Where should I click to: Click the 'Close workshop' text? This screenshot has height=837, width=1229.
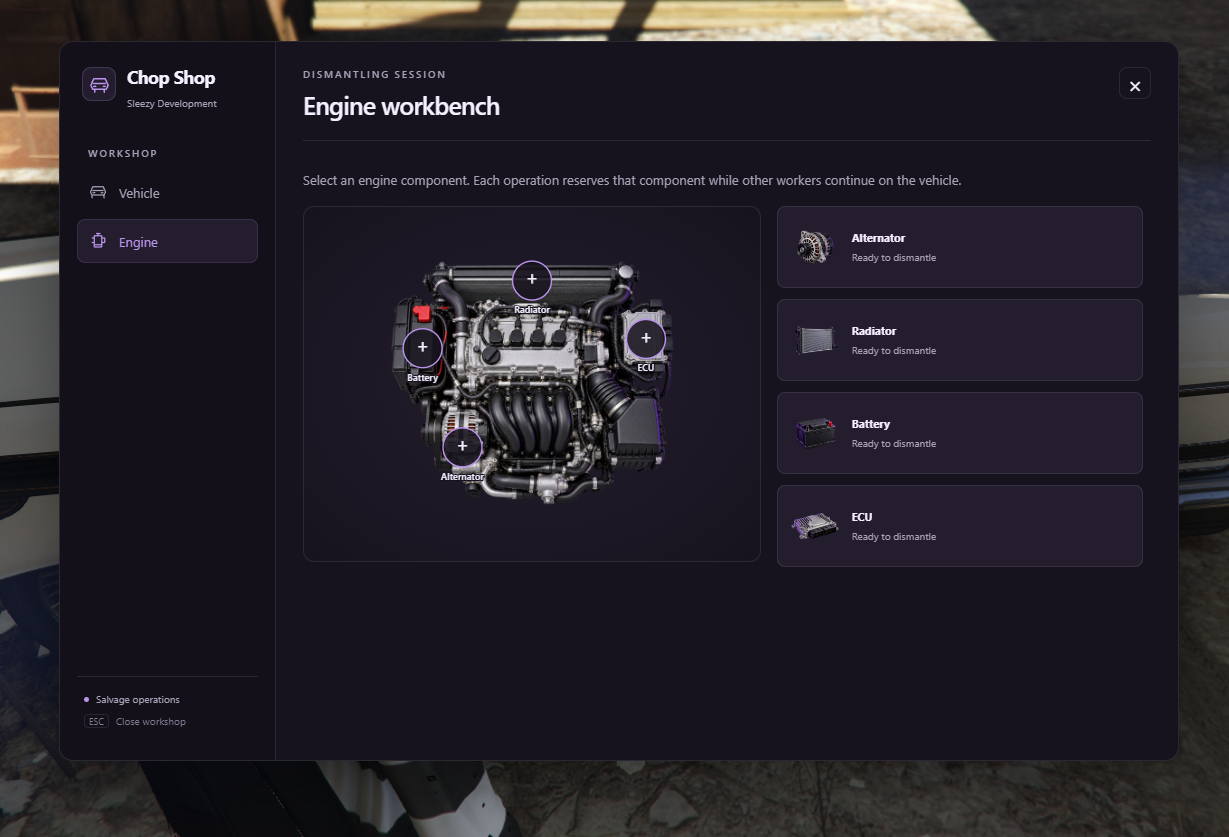[x=151, y=722]
